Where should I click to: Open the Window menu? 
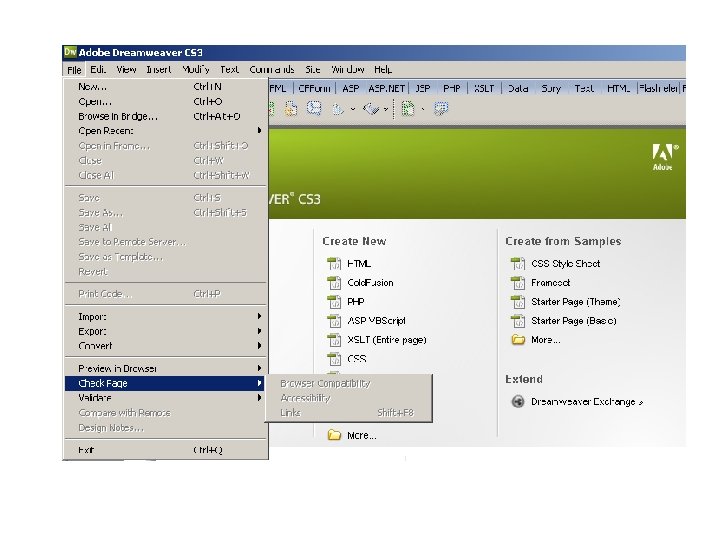(348, 69)
